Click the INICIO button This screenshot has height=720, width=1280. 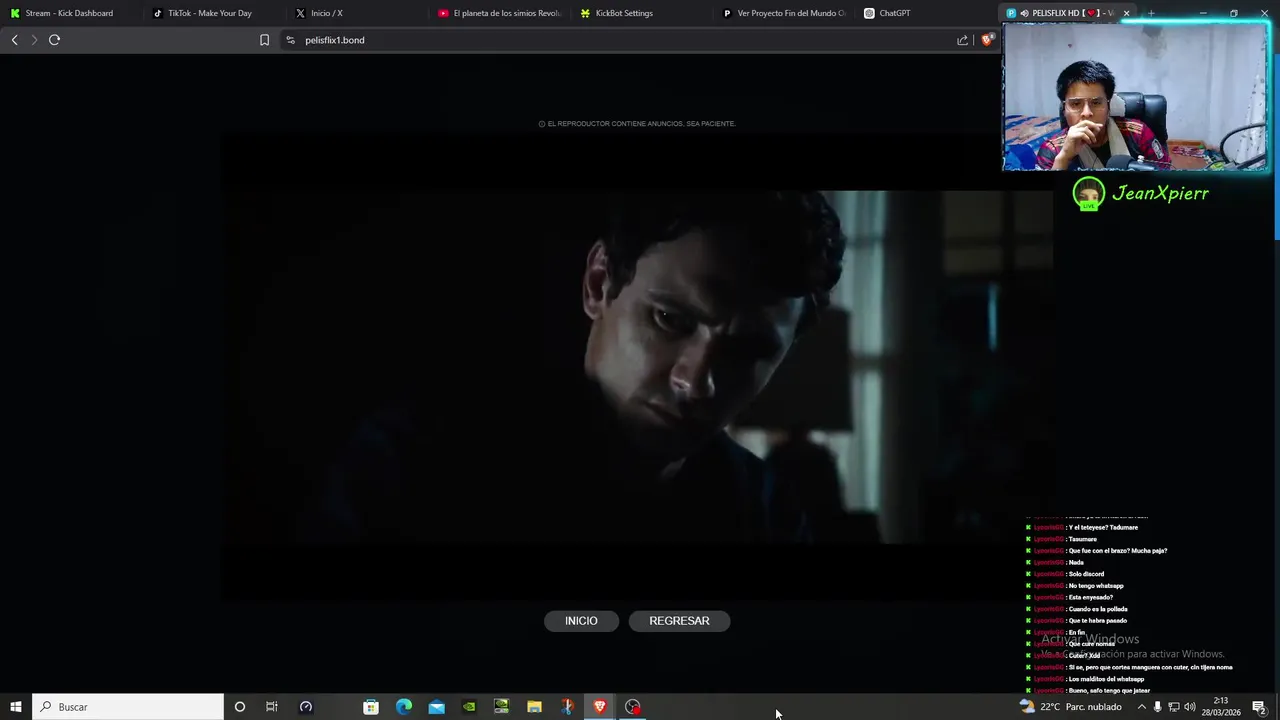(x=581, y=621)
